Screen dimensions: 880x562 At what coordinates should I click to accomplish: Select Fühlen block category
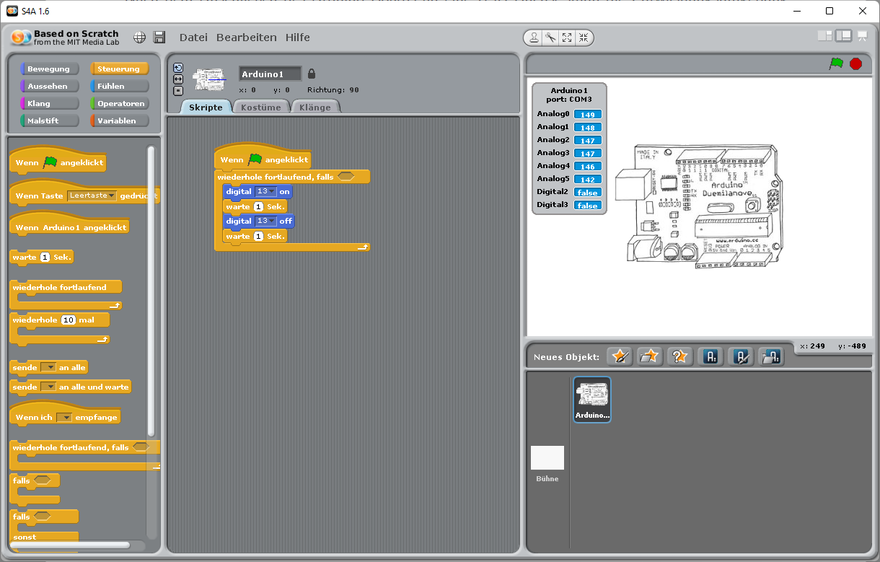[x=118, y=86]
